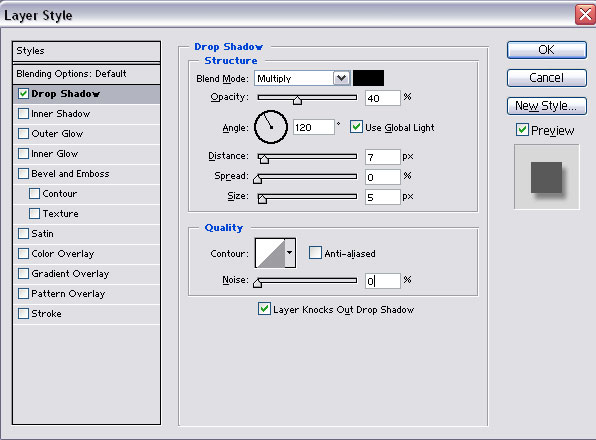Enable the Anti-aliased checkbox

315,253
